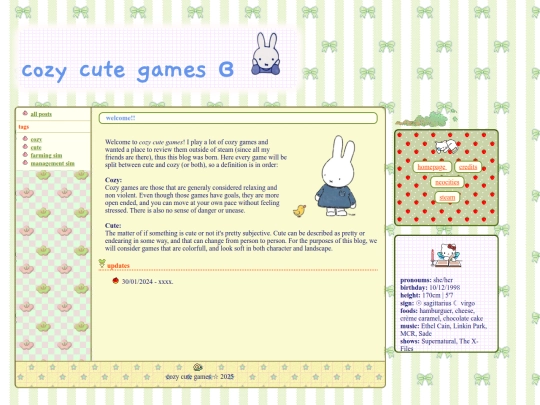540x405 pixels.
Task: Click the bullet icon beside cute tag
Action: pyautogui.click(x=25, y=146)
